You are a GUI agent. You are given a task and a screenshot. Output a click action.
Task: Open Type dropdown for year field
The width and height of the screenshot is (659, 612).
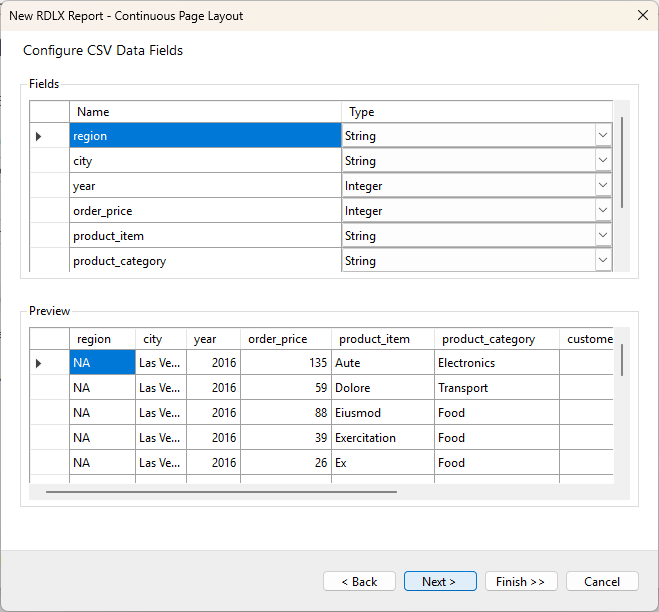602,186
